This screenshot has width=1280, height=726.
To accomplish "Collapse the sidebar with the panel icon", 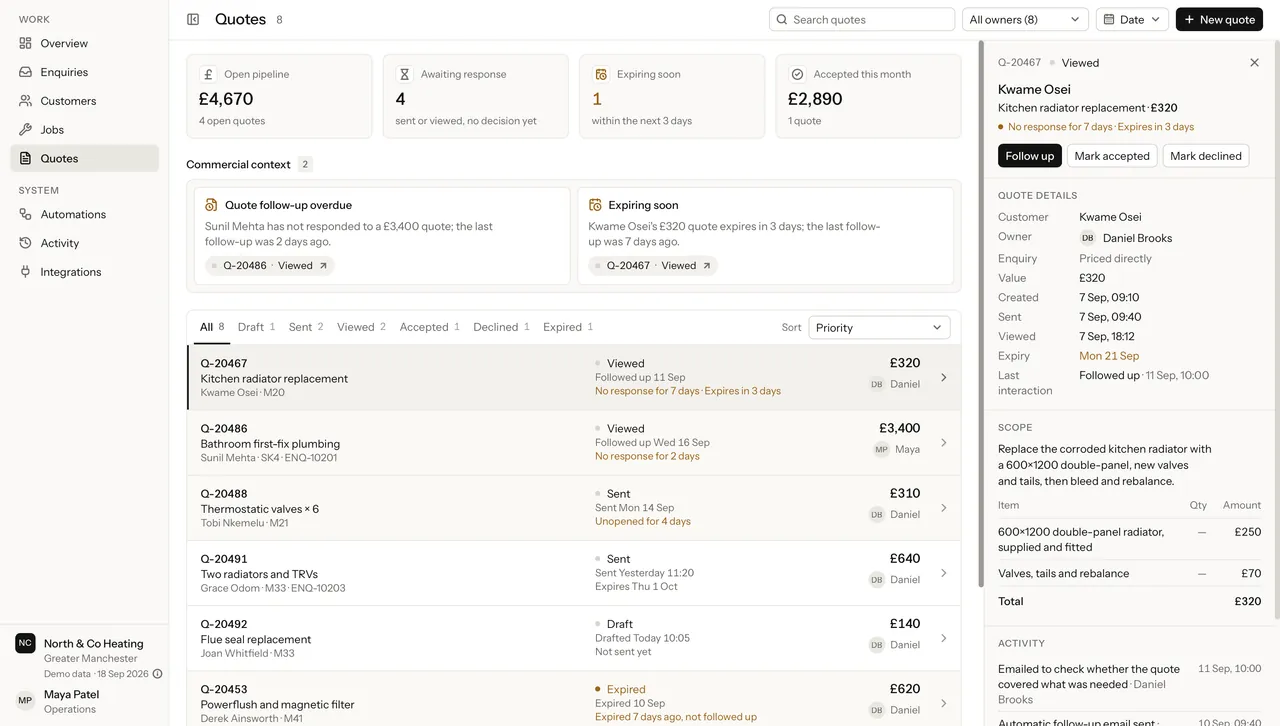I will pos(193,19).
